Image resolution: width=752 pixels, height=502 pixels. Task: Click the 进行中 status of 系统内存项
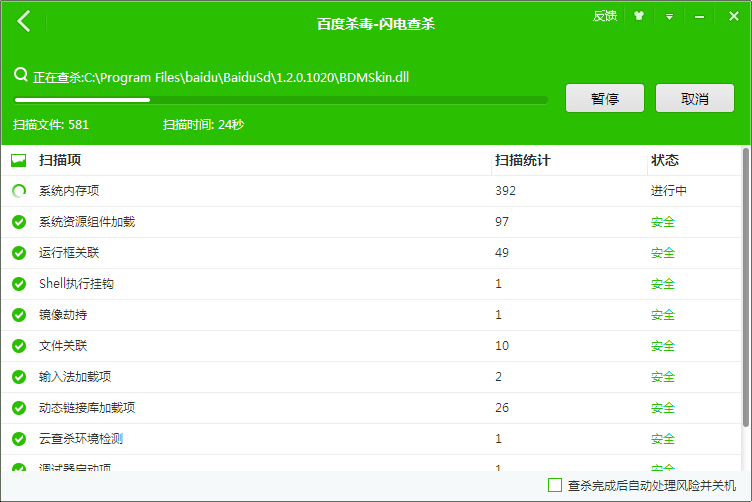coord(669,191)
